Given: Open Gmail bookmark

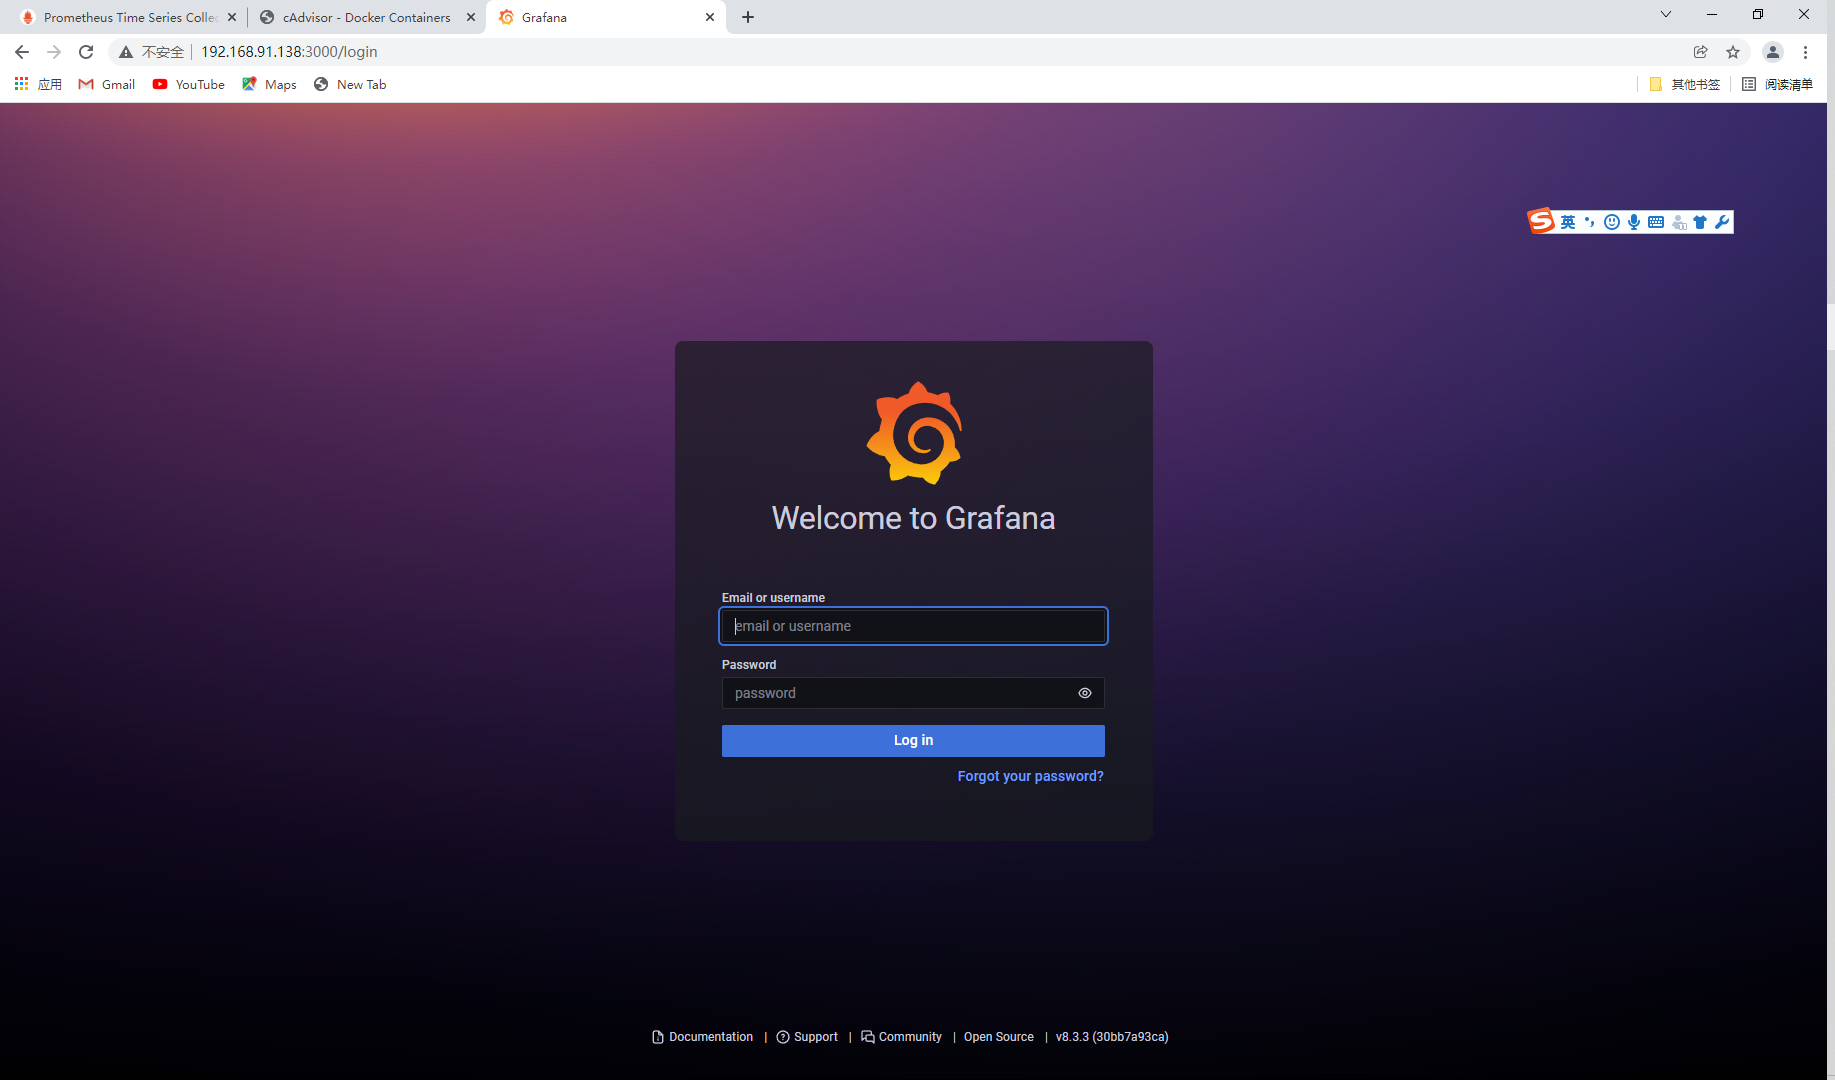Looking at the screenshot, I should click(x=107, y=84).
